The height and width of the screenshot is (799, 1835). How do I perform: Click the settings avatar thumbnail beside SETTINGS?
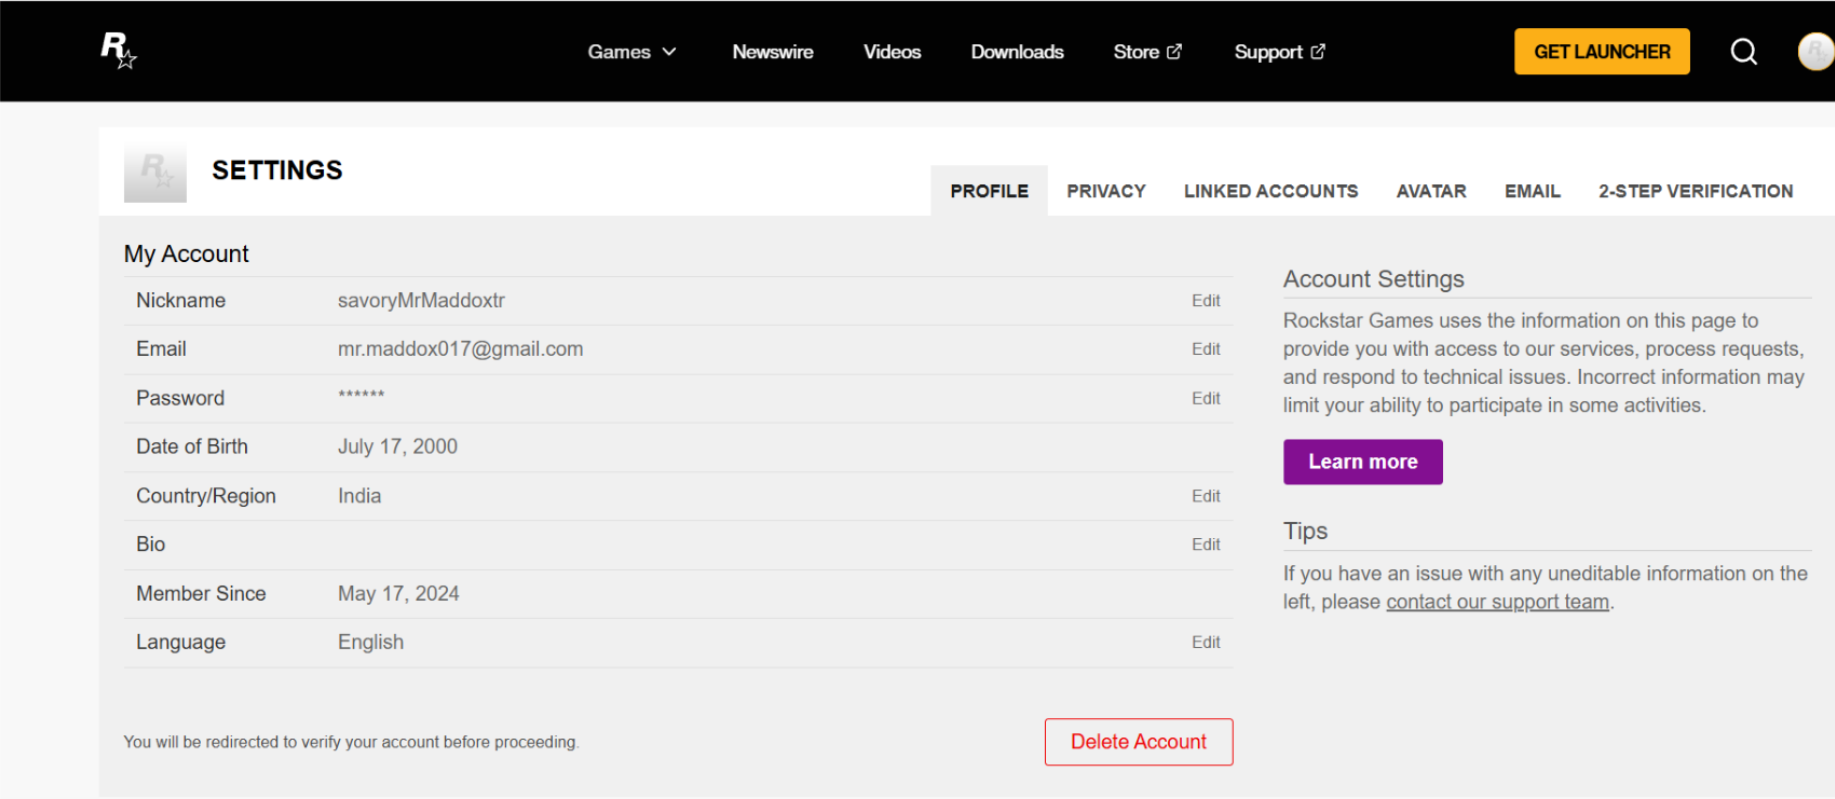[x=155, y=172]
